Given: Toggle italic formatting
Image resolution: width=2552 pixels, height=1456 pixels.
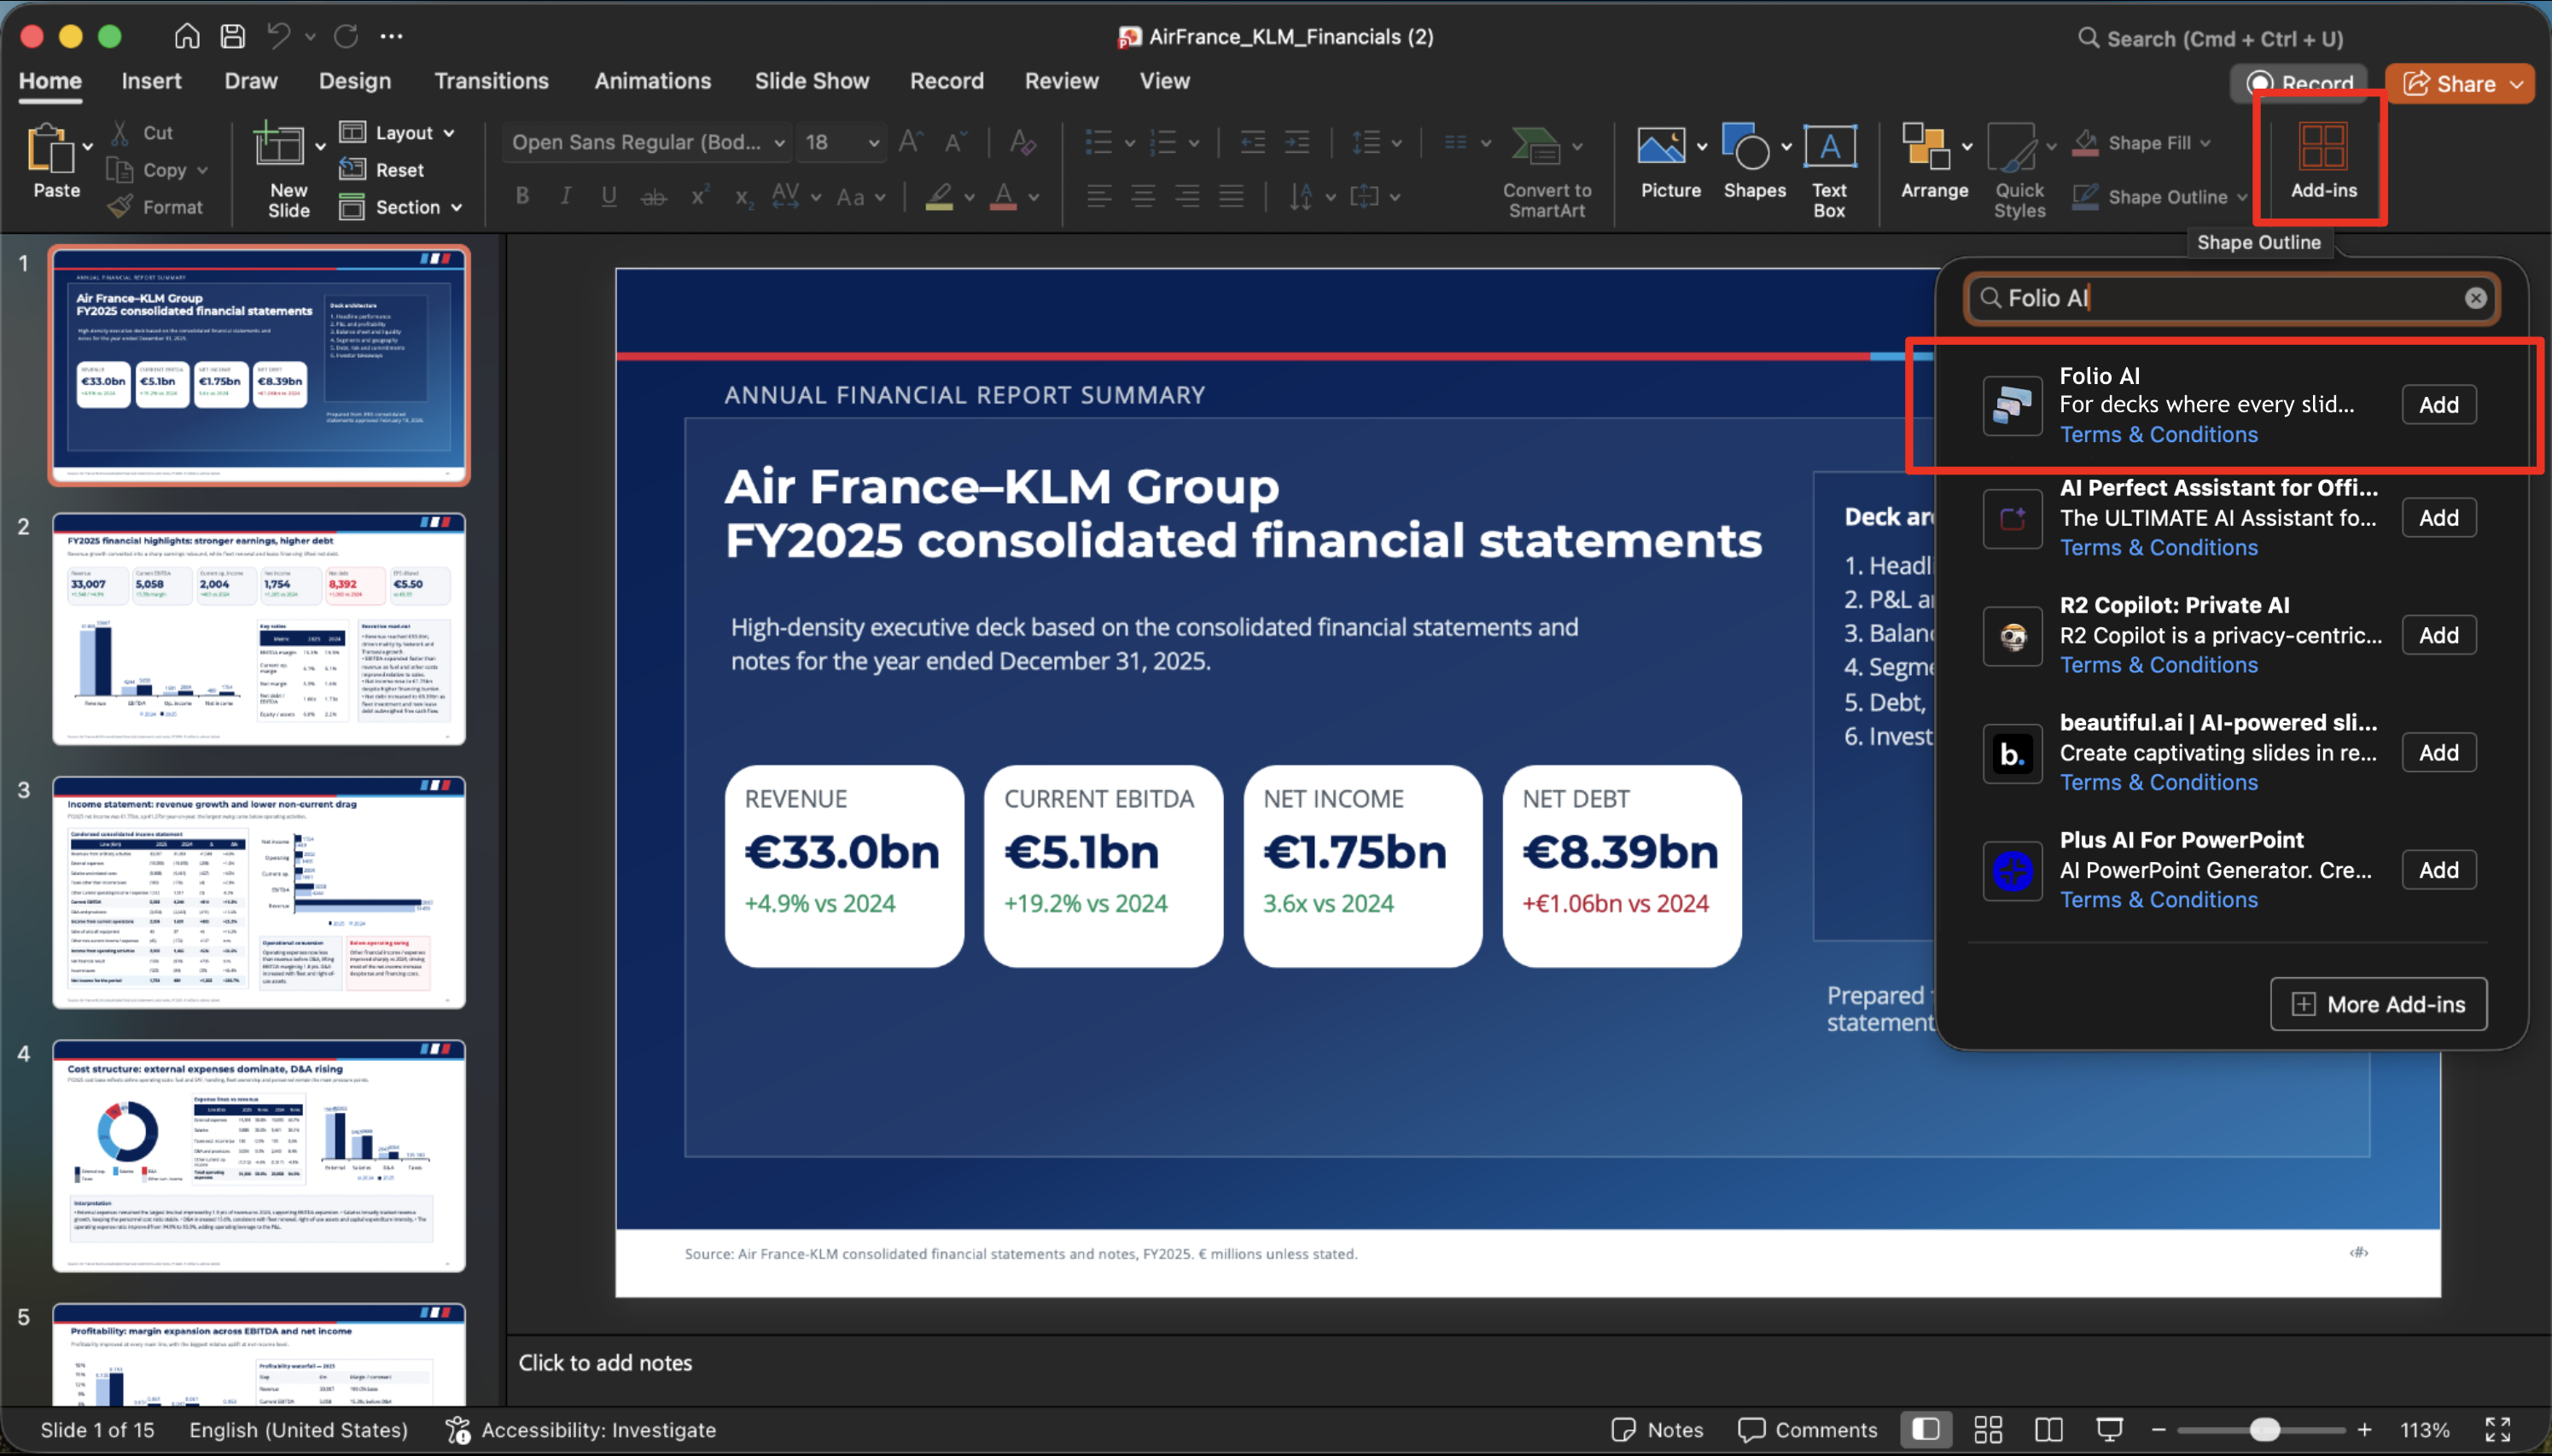Looking at the screenshot, I should (566, 196).
